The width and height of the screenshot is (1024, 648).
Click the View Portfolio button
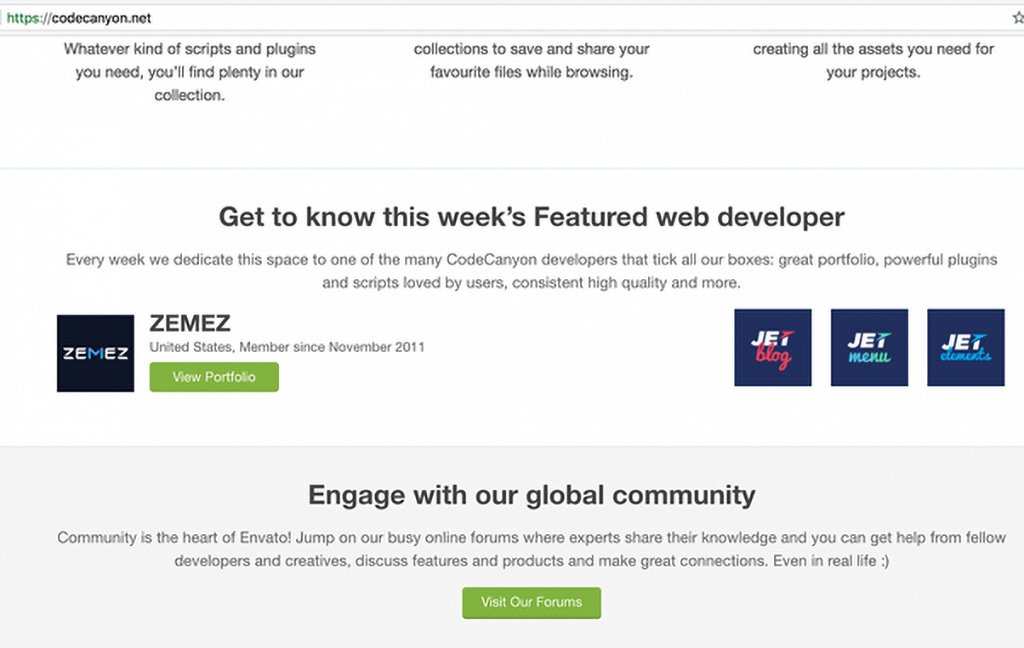point(214,377)
